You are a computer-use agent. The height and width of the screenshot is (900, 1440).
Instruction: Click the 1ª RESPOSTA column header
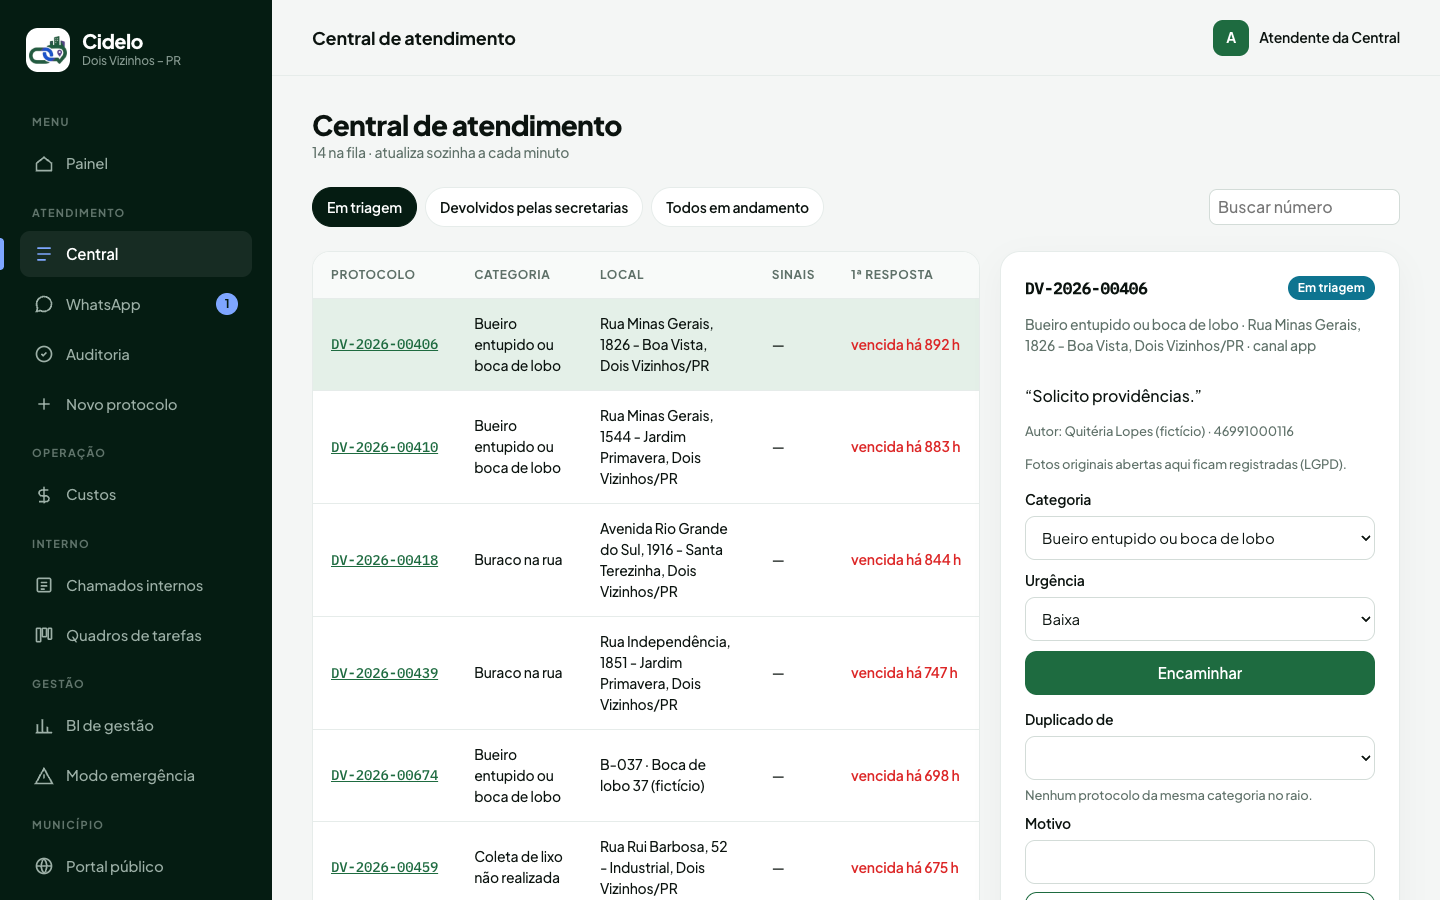(892, 275)
